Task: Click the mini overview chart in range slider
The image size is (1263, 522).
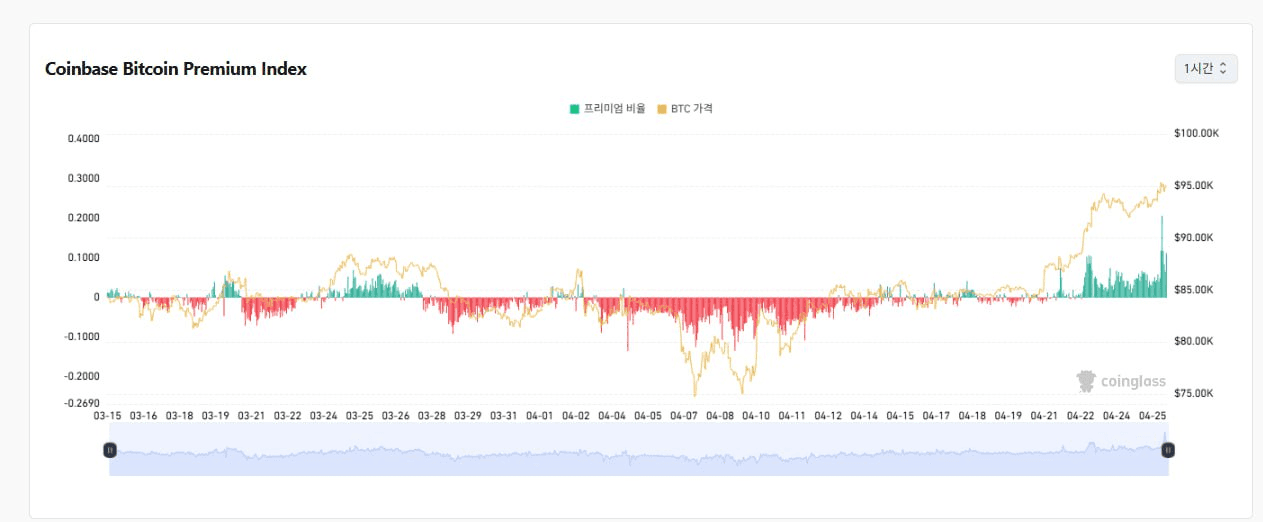Action: click(x=638, y=450)
